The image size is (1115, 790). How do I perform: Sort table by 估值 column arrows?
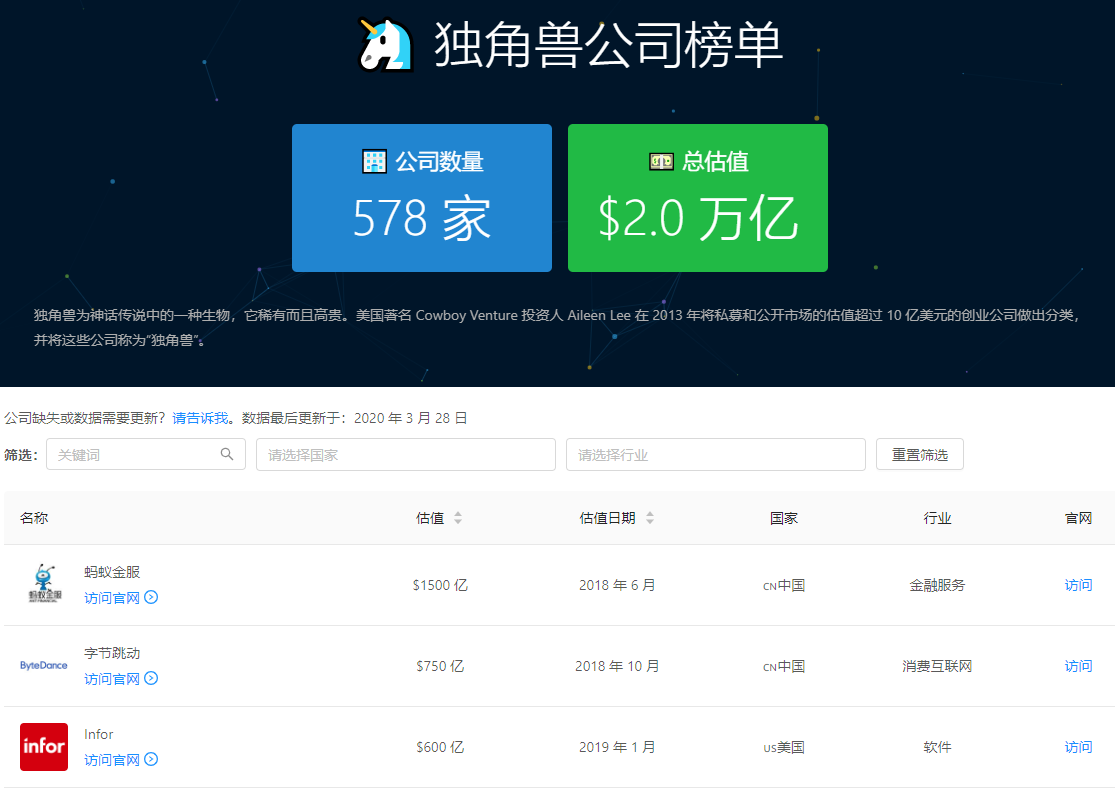tap(458, 518)
